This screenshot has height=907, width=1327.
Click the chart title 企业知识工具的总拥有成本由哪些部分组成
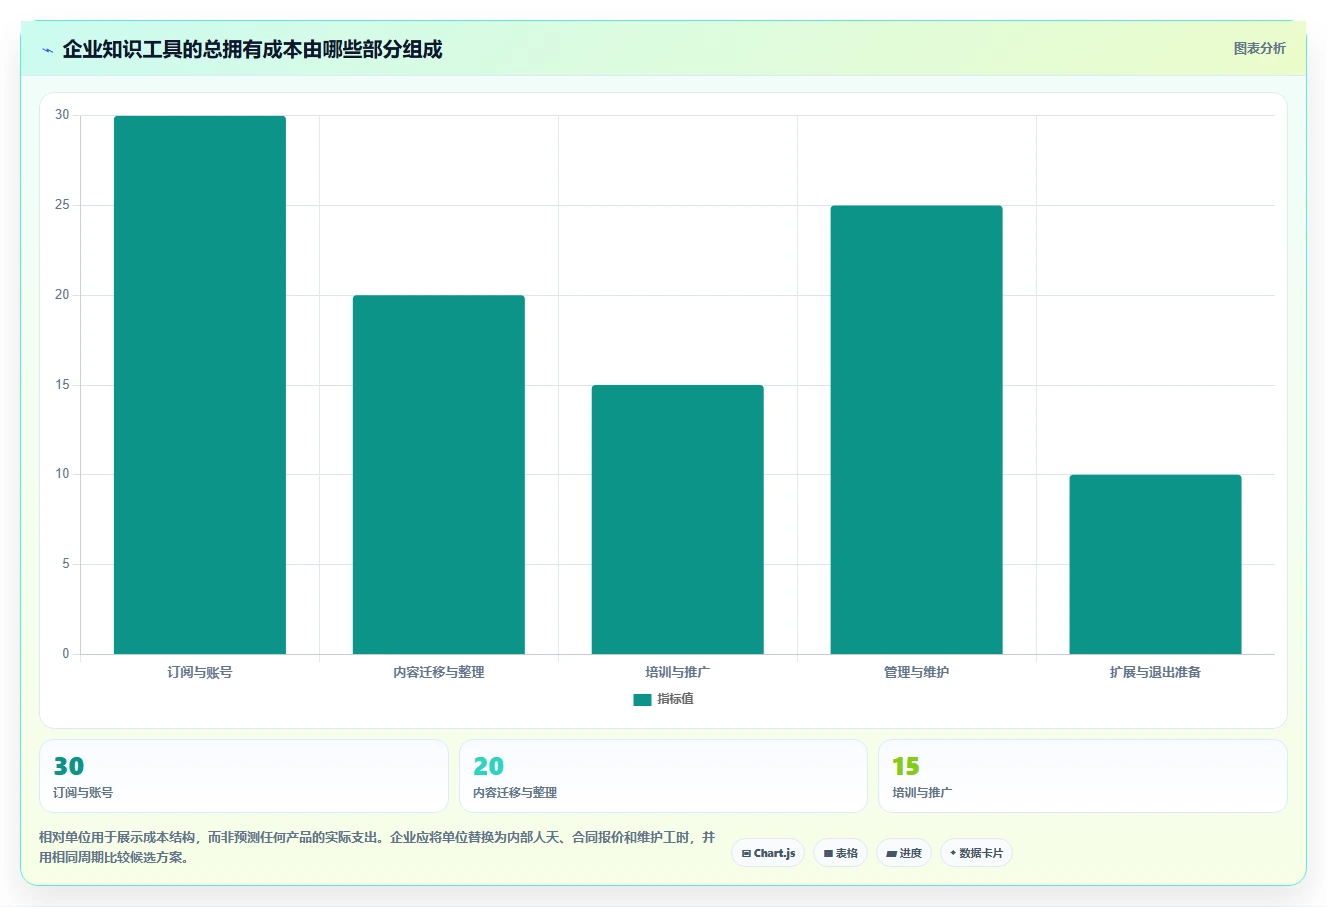(x=252, y=49)
